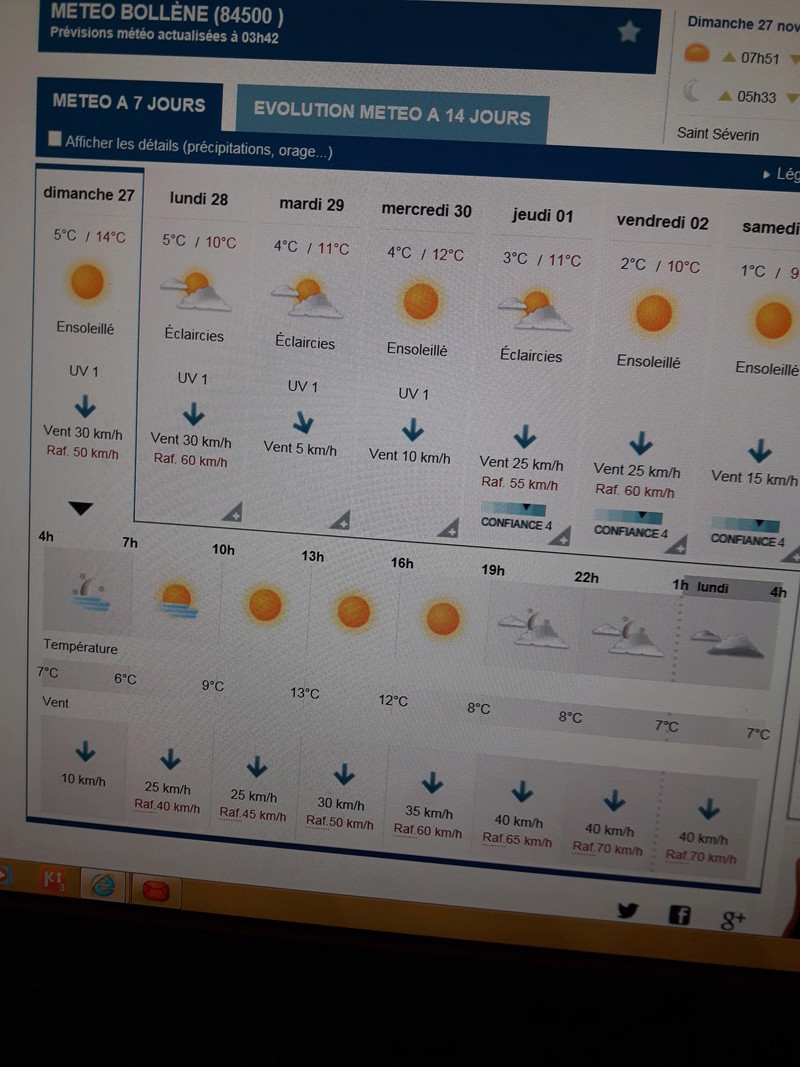Click wind direction arrow for mercredi 30
The width and height of the screenshot is (800, 1067).
[x=412, y=429]
